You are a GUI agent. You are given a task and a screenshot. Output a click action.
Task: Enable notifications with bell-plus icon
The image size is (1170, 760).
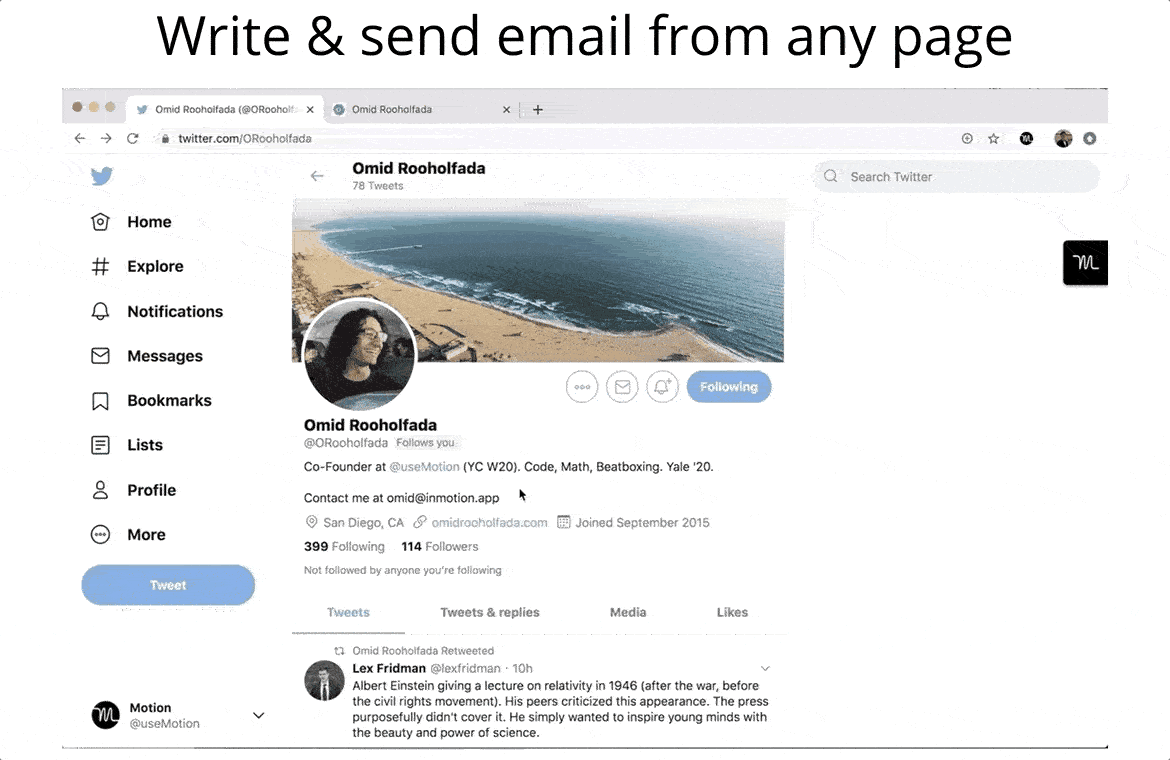(x=662, y=387)
